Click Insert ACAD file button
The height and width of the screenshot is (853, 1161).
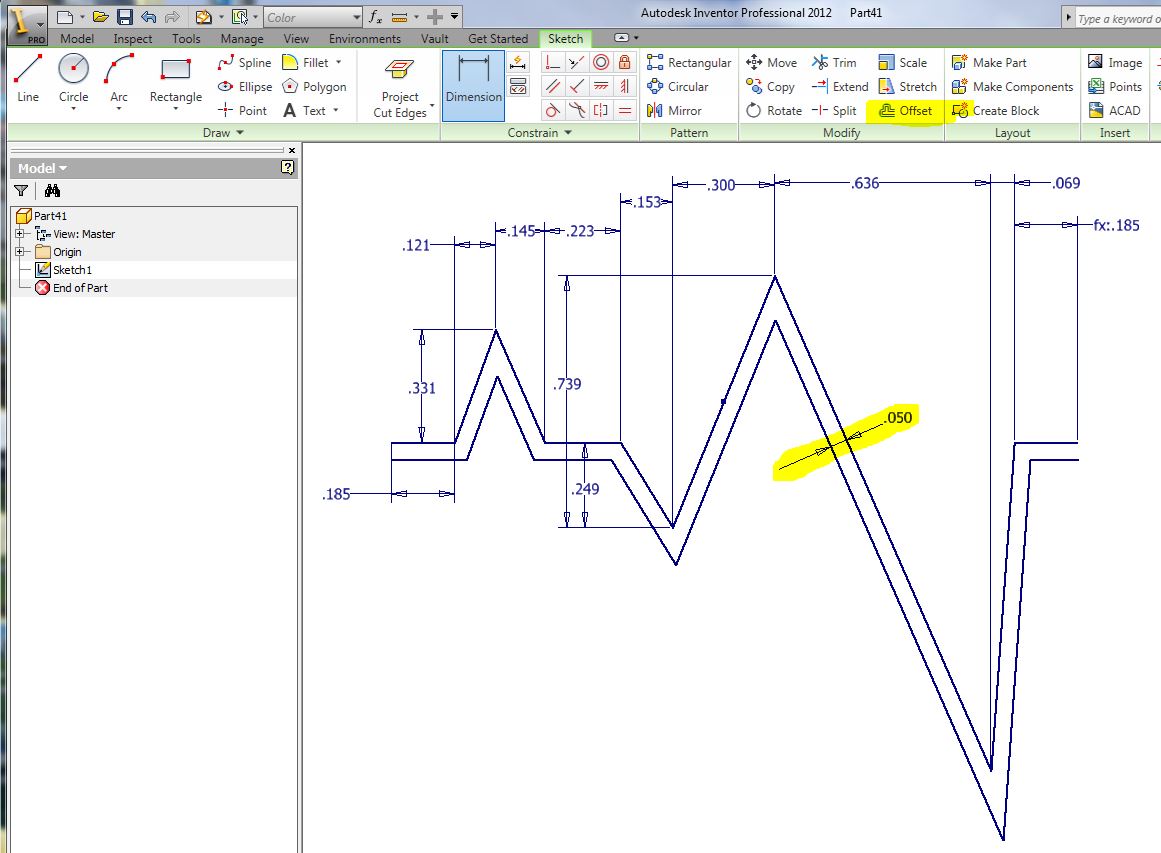coord(1114,110)
